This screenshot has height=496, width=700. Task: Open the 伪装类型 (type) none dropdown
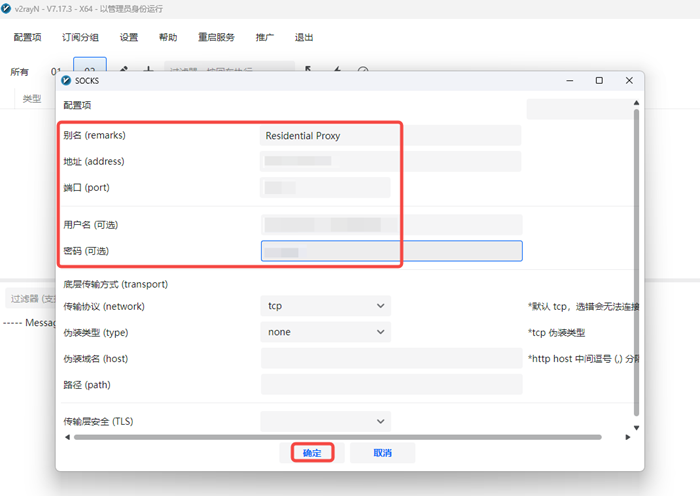(x=325, y=332)
